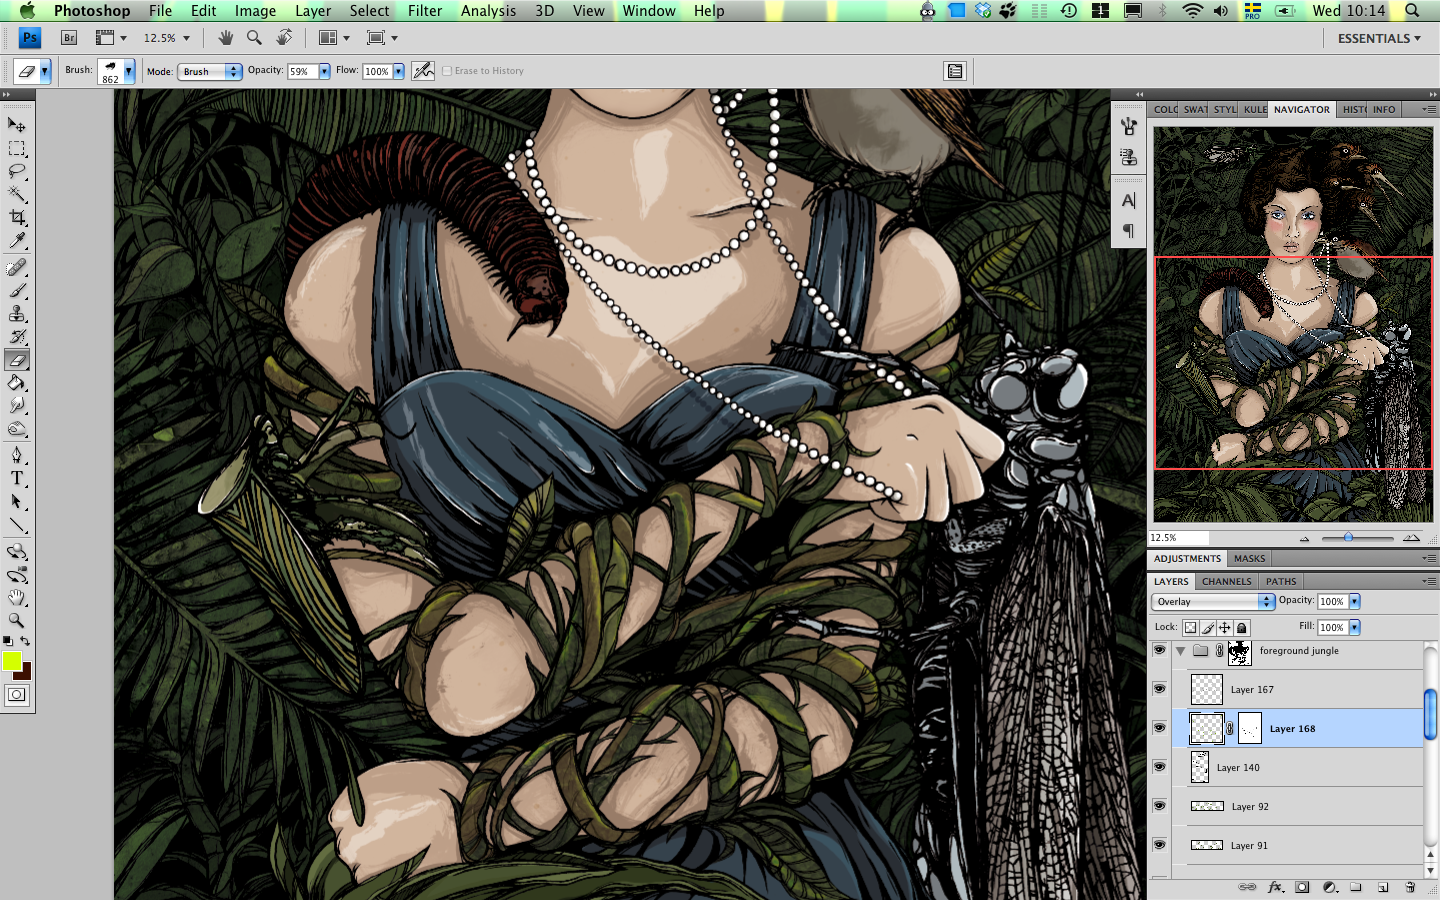This screenshot has height=900, width=1440.
Task: Select the Lasso tool
Action: point(17,172)
